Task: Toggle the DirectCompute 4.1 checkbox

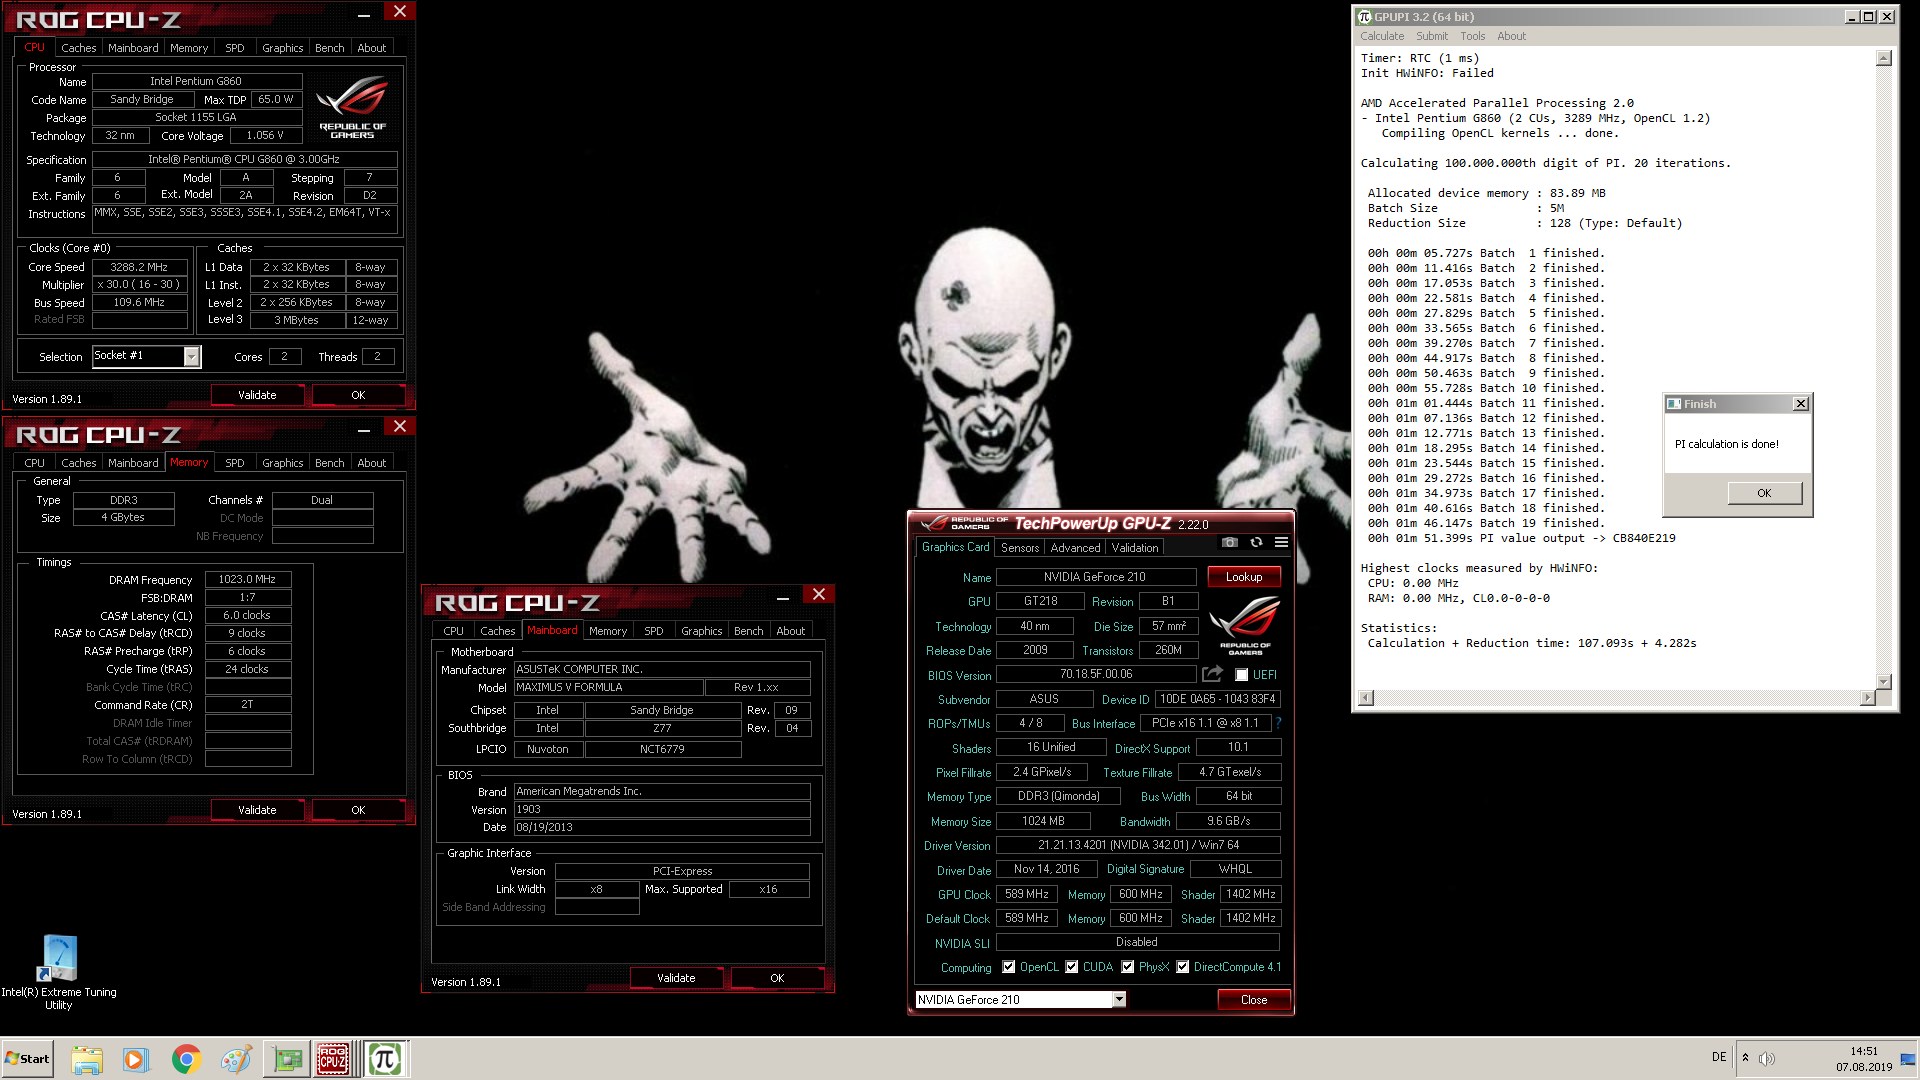Action: click(x=1183, y=967)
